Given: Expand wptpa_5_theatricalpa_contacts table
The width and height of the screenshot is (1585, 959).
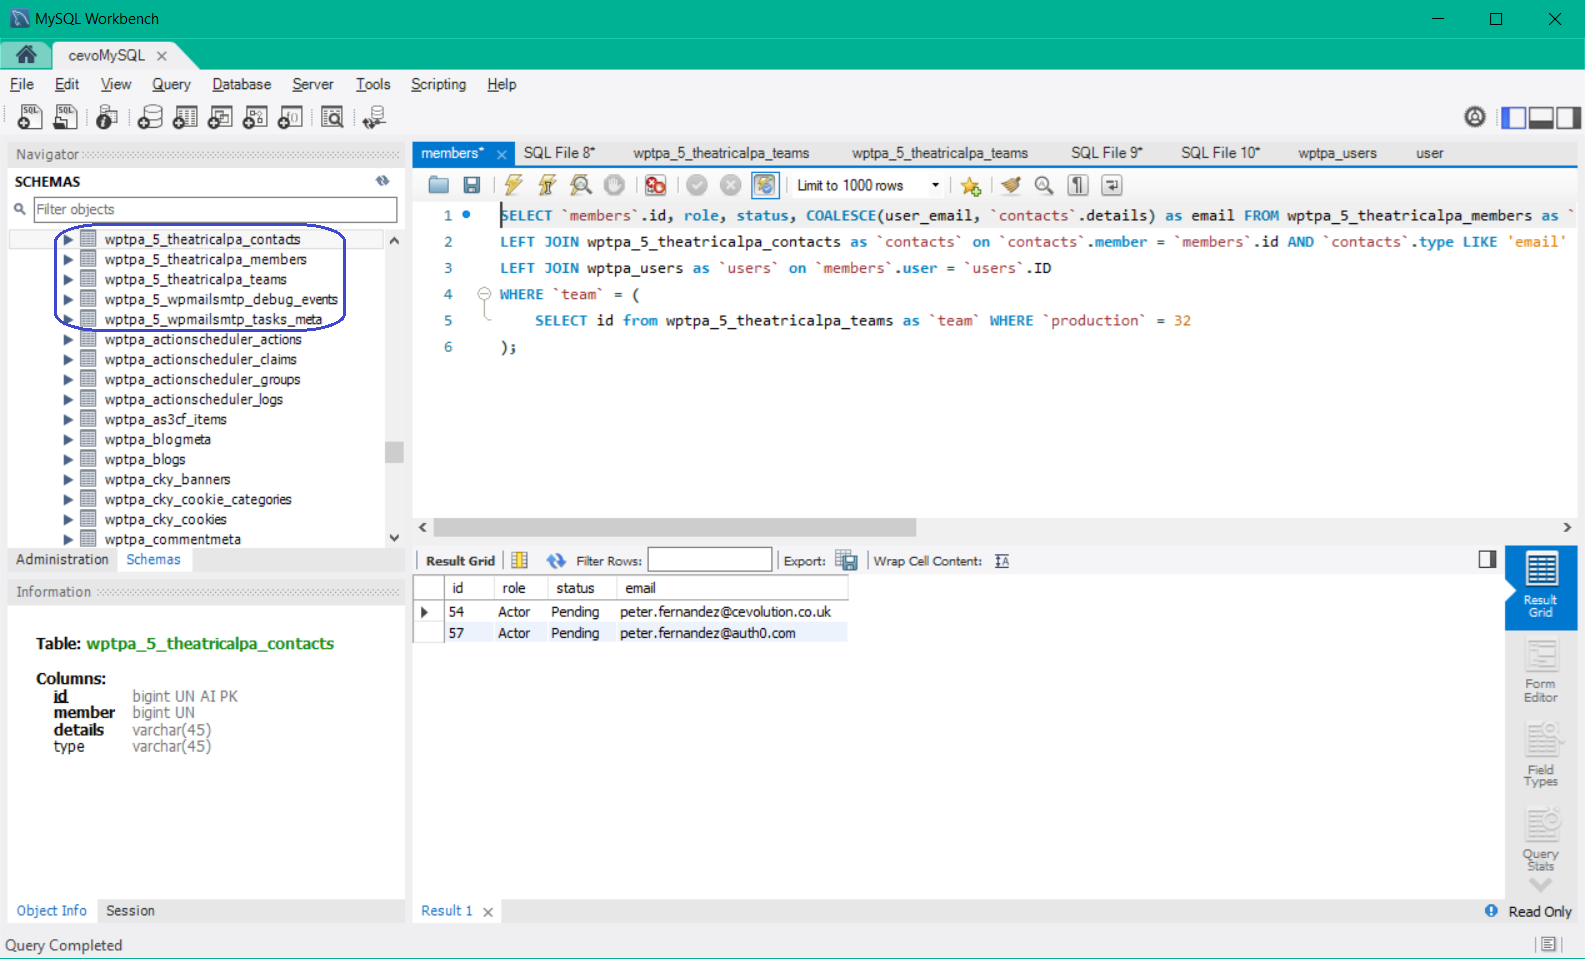Looking at the screenshot, I should pos(68,240).
